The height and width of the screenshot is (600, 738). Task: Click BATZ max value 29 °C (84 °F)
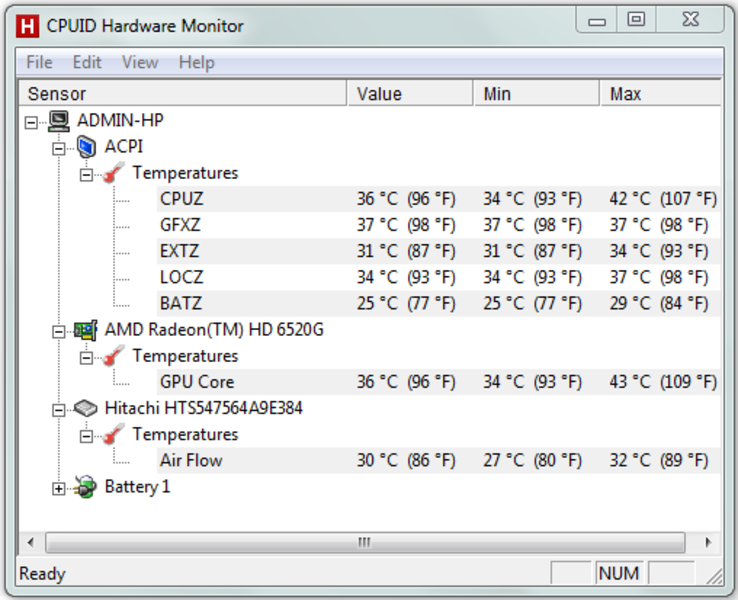click(x=659, y=304)
